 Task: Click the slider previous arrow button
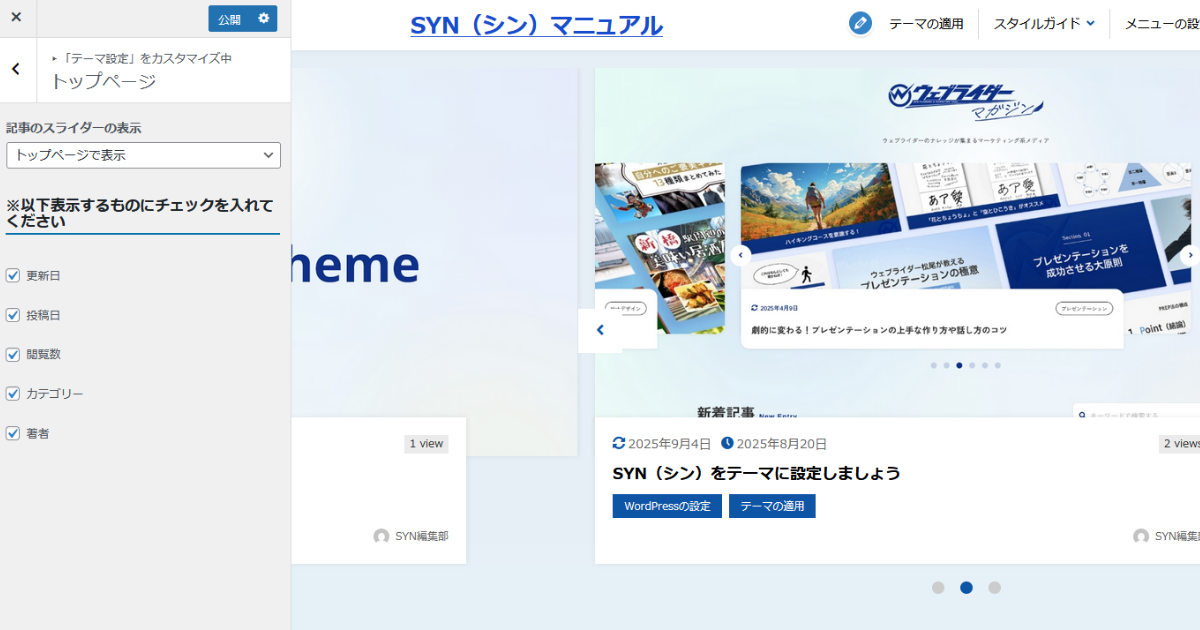(x=600, y=330)
